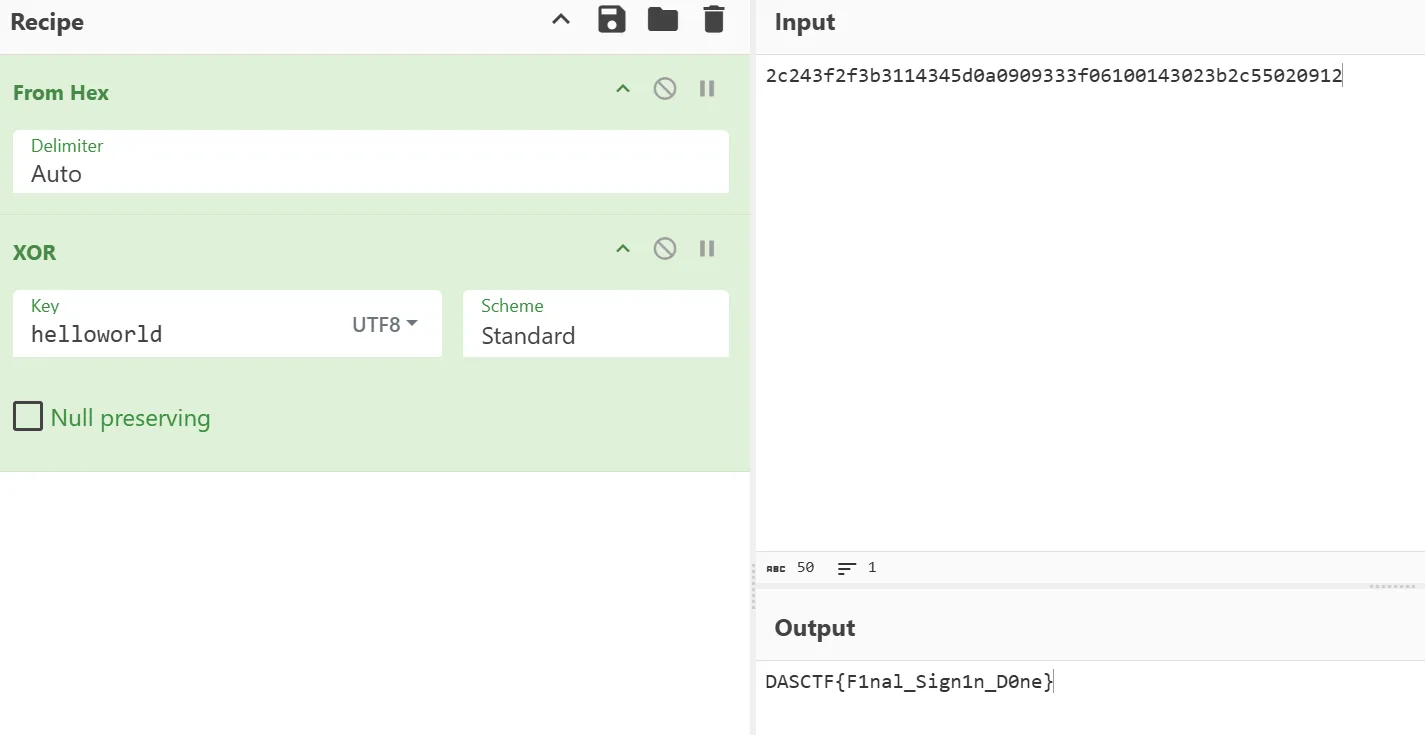1425x735 pixels.
Task: Set breakpoint on From Hex operation
Action: [707, 89]
